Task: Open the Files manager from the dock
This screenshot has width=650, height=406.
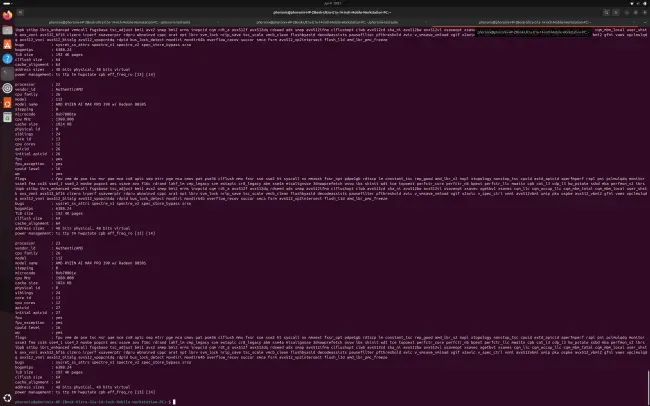Action: click(7, 30)
